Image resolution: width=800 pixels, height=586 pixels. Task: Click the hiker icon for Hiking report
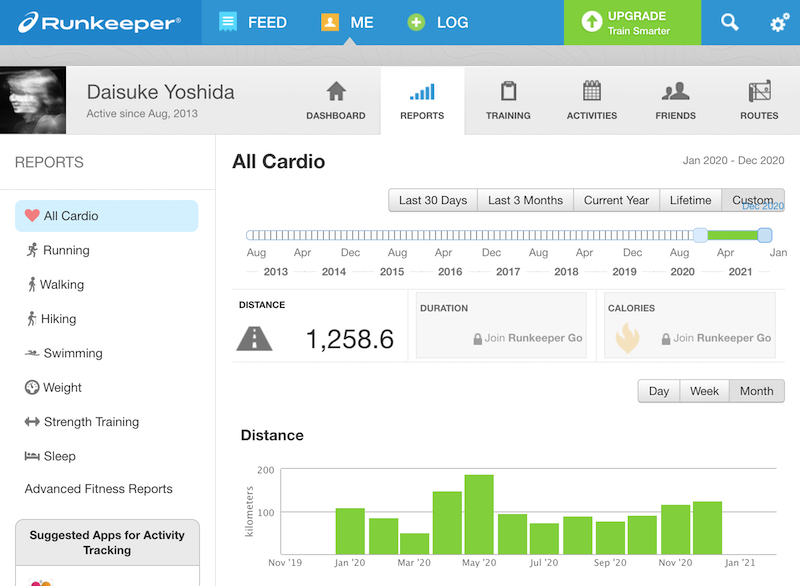click(x=32, y=319)
